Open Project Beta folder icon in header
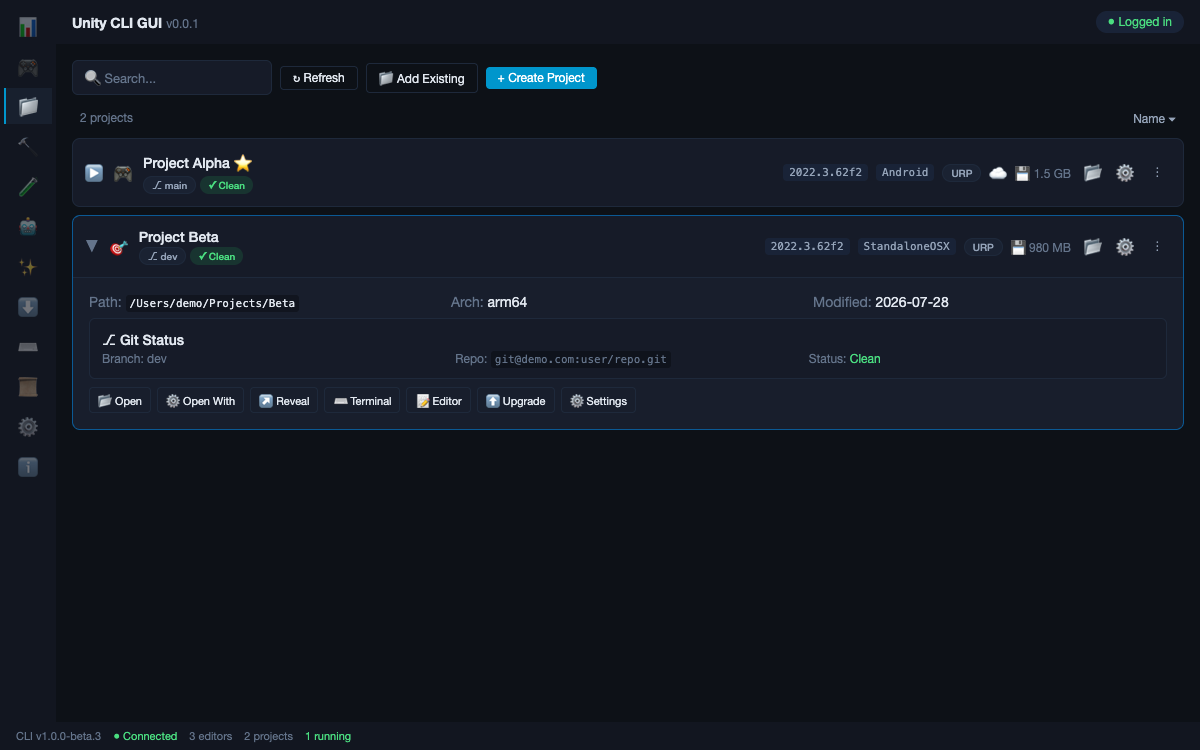 pos(1093,246)
